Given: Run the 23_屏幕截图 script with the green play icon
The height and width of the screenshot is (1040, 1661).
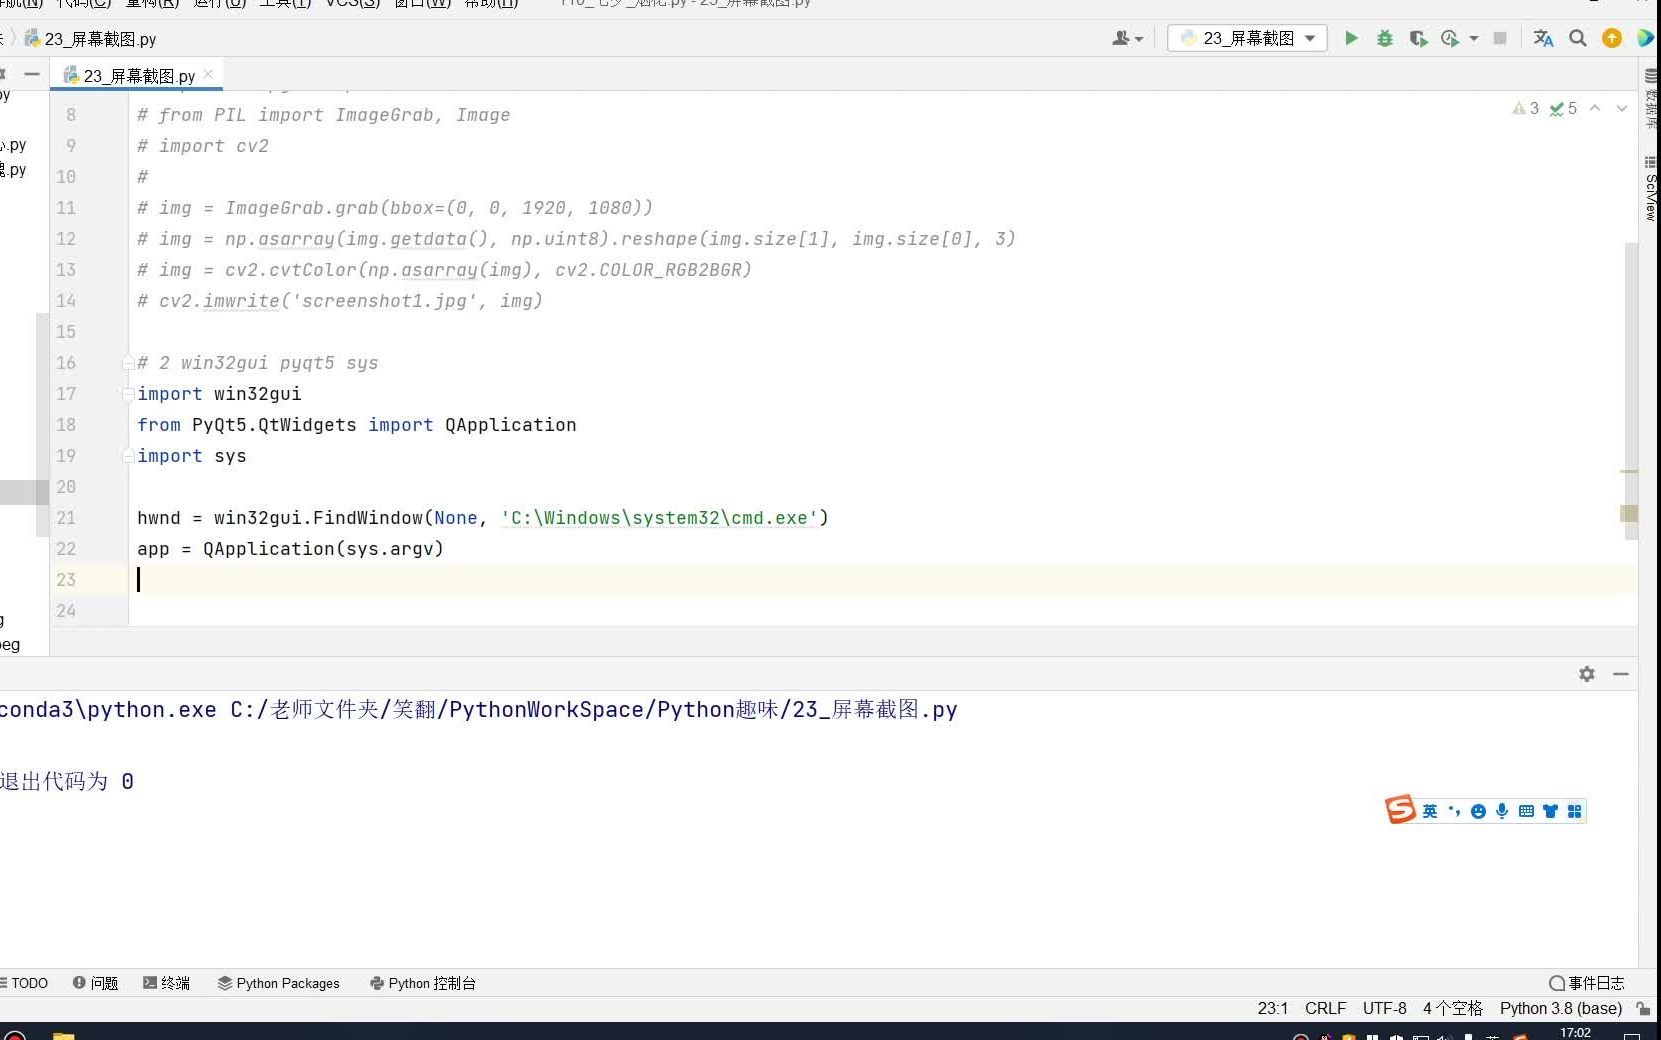Looking at the screenshot, I should coord(1351,38).
